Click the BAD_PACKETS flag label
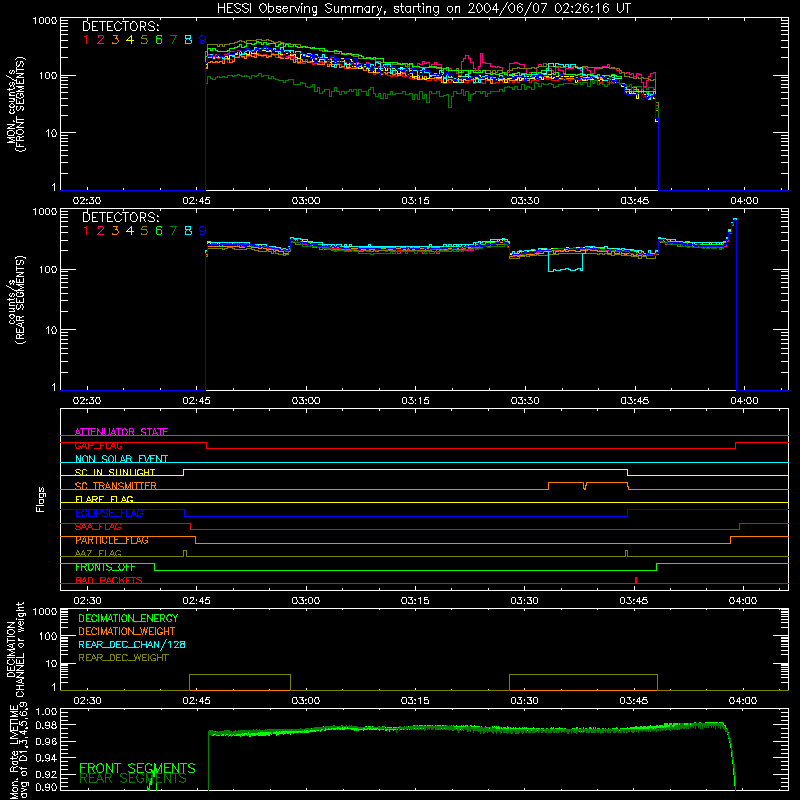The height and width of the screenshot is (800, 800). (109, 581)
